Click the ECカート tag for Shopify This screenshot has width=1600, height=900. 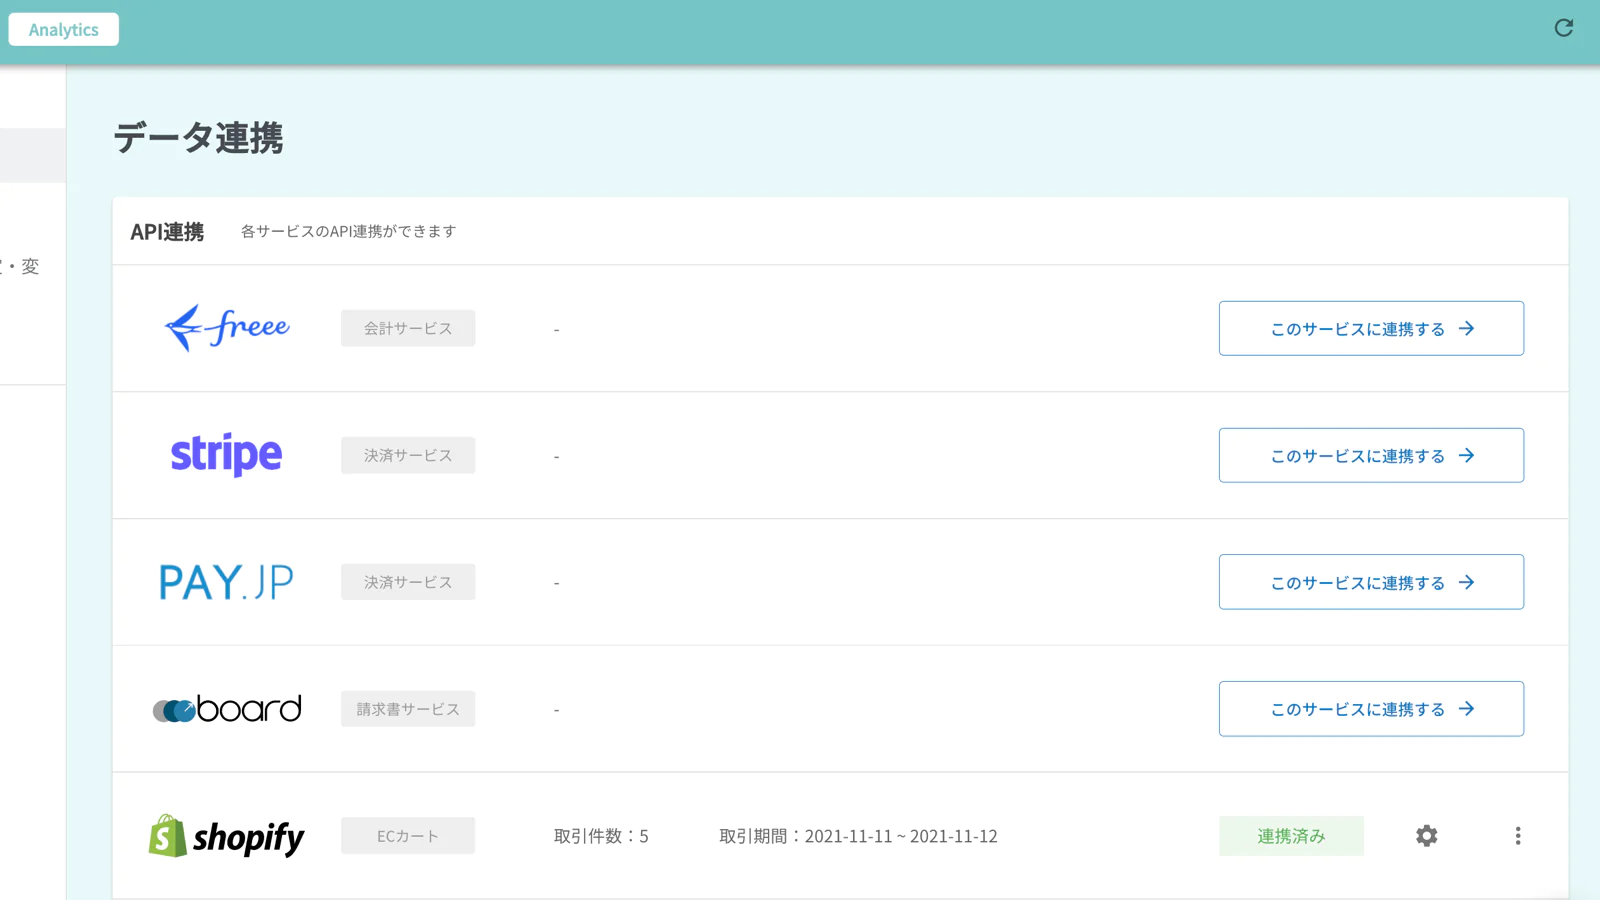point(408,836)
